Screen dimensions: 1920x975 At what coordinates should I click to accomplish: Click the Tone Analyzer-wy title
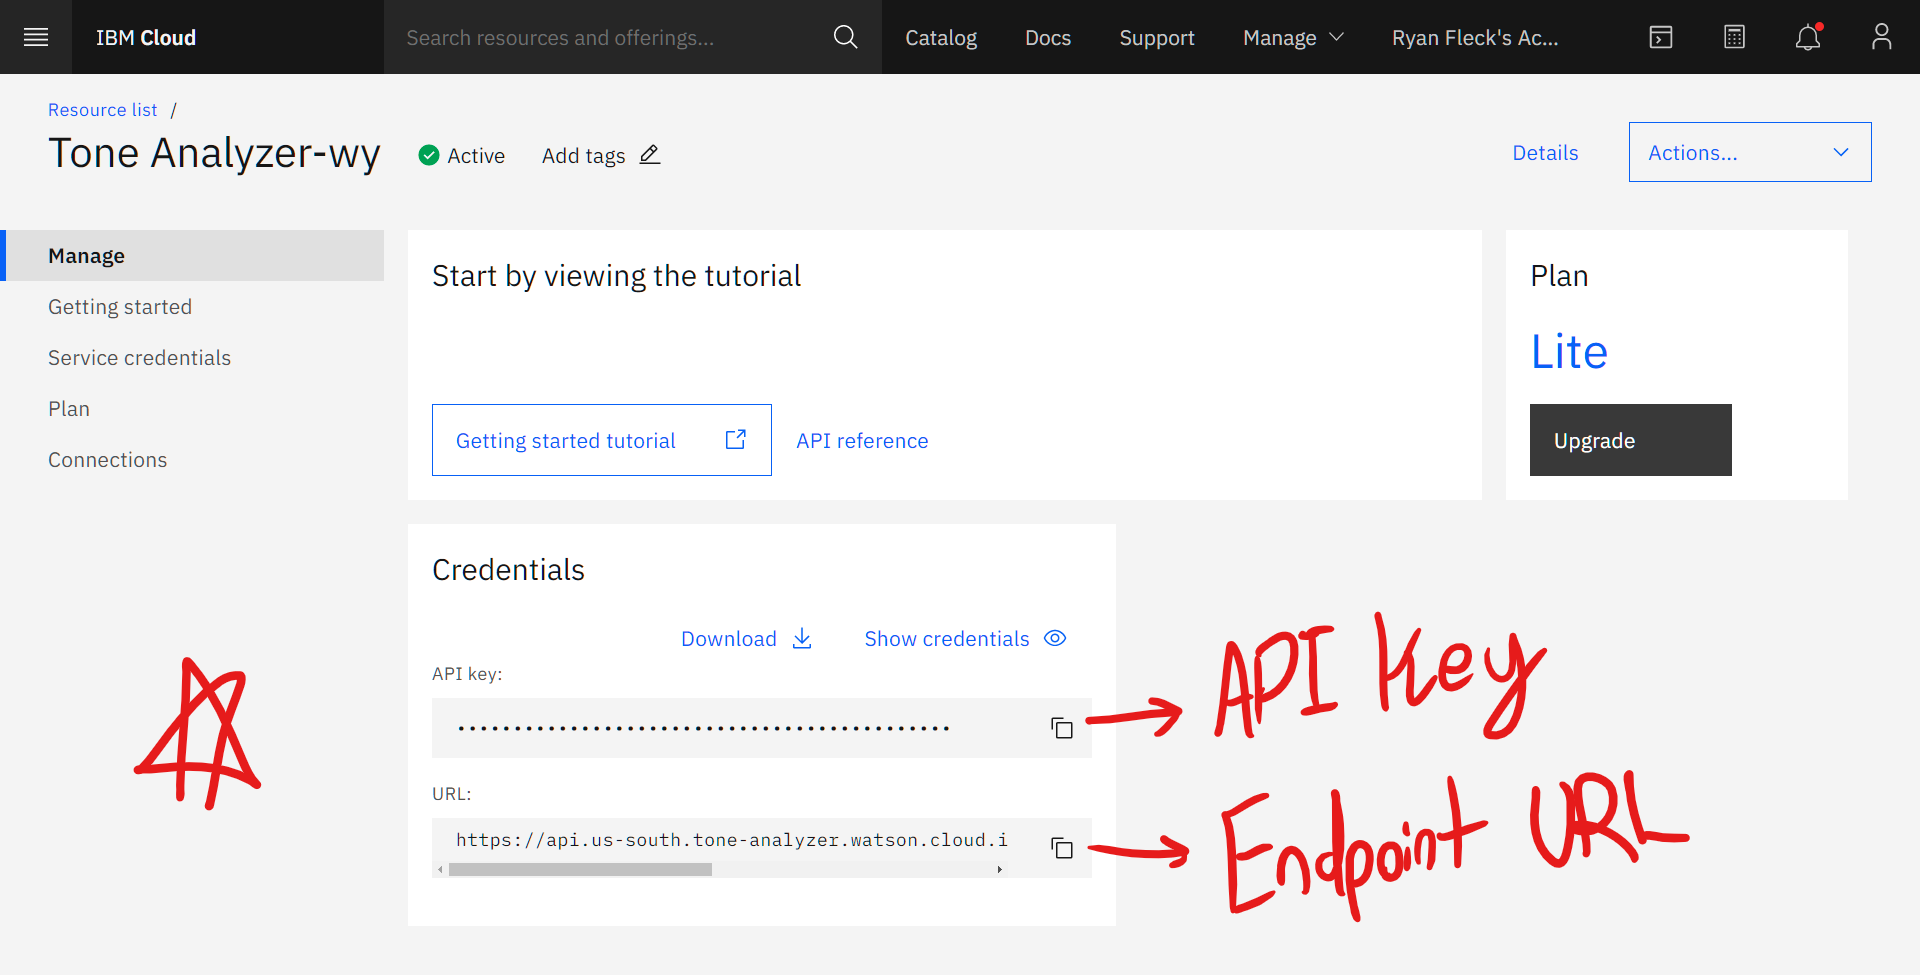coord(214,153)
